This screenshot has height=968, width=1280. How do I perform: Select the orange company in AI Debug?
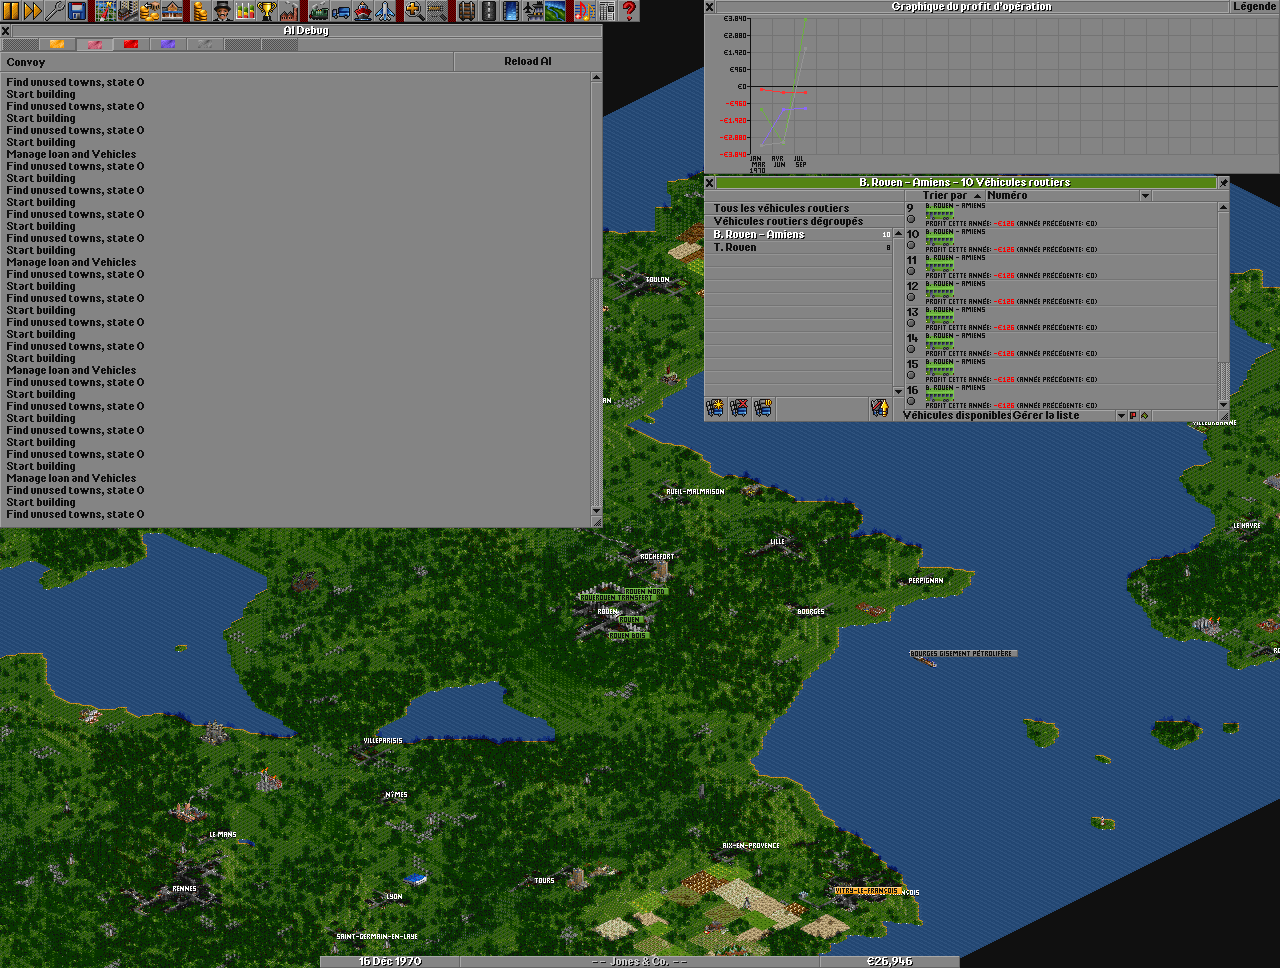point(56,44)
